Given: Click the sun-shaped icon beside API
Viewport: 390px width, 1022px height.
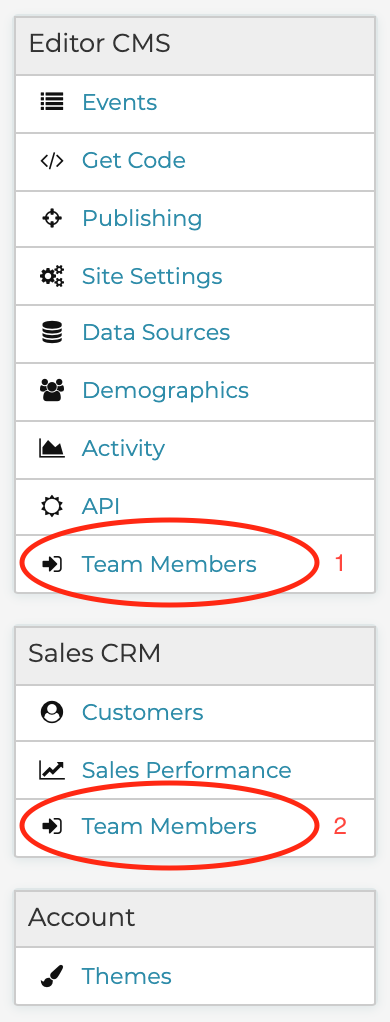Looking at the screenshot, I should tap(52, 506).
